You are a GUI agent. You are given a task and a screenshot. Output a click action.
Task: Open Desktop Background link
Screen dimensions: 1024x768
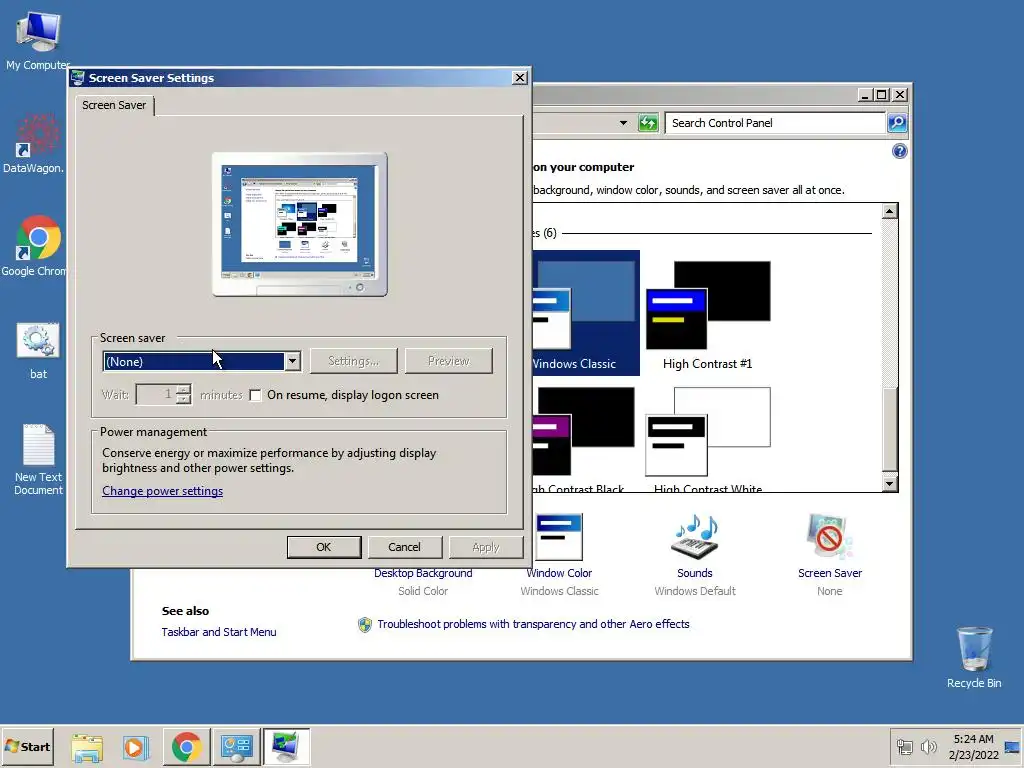tap(423, 573)
